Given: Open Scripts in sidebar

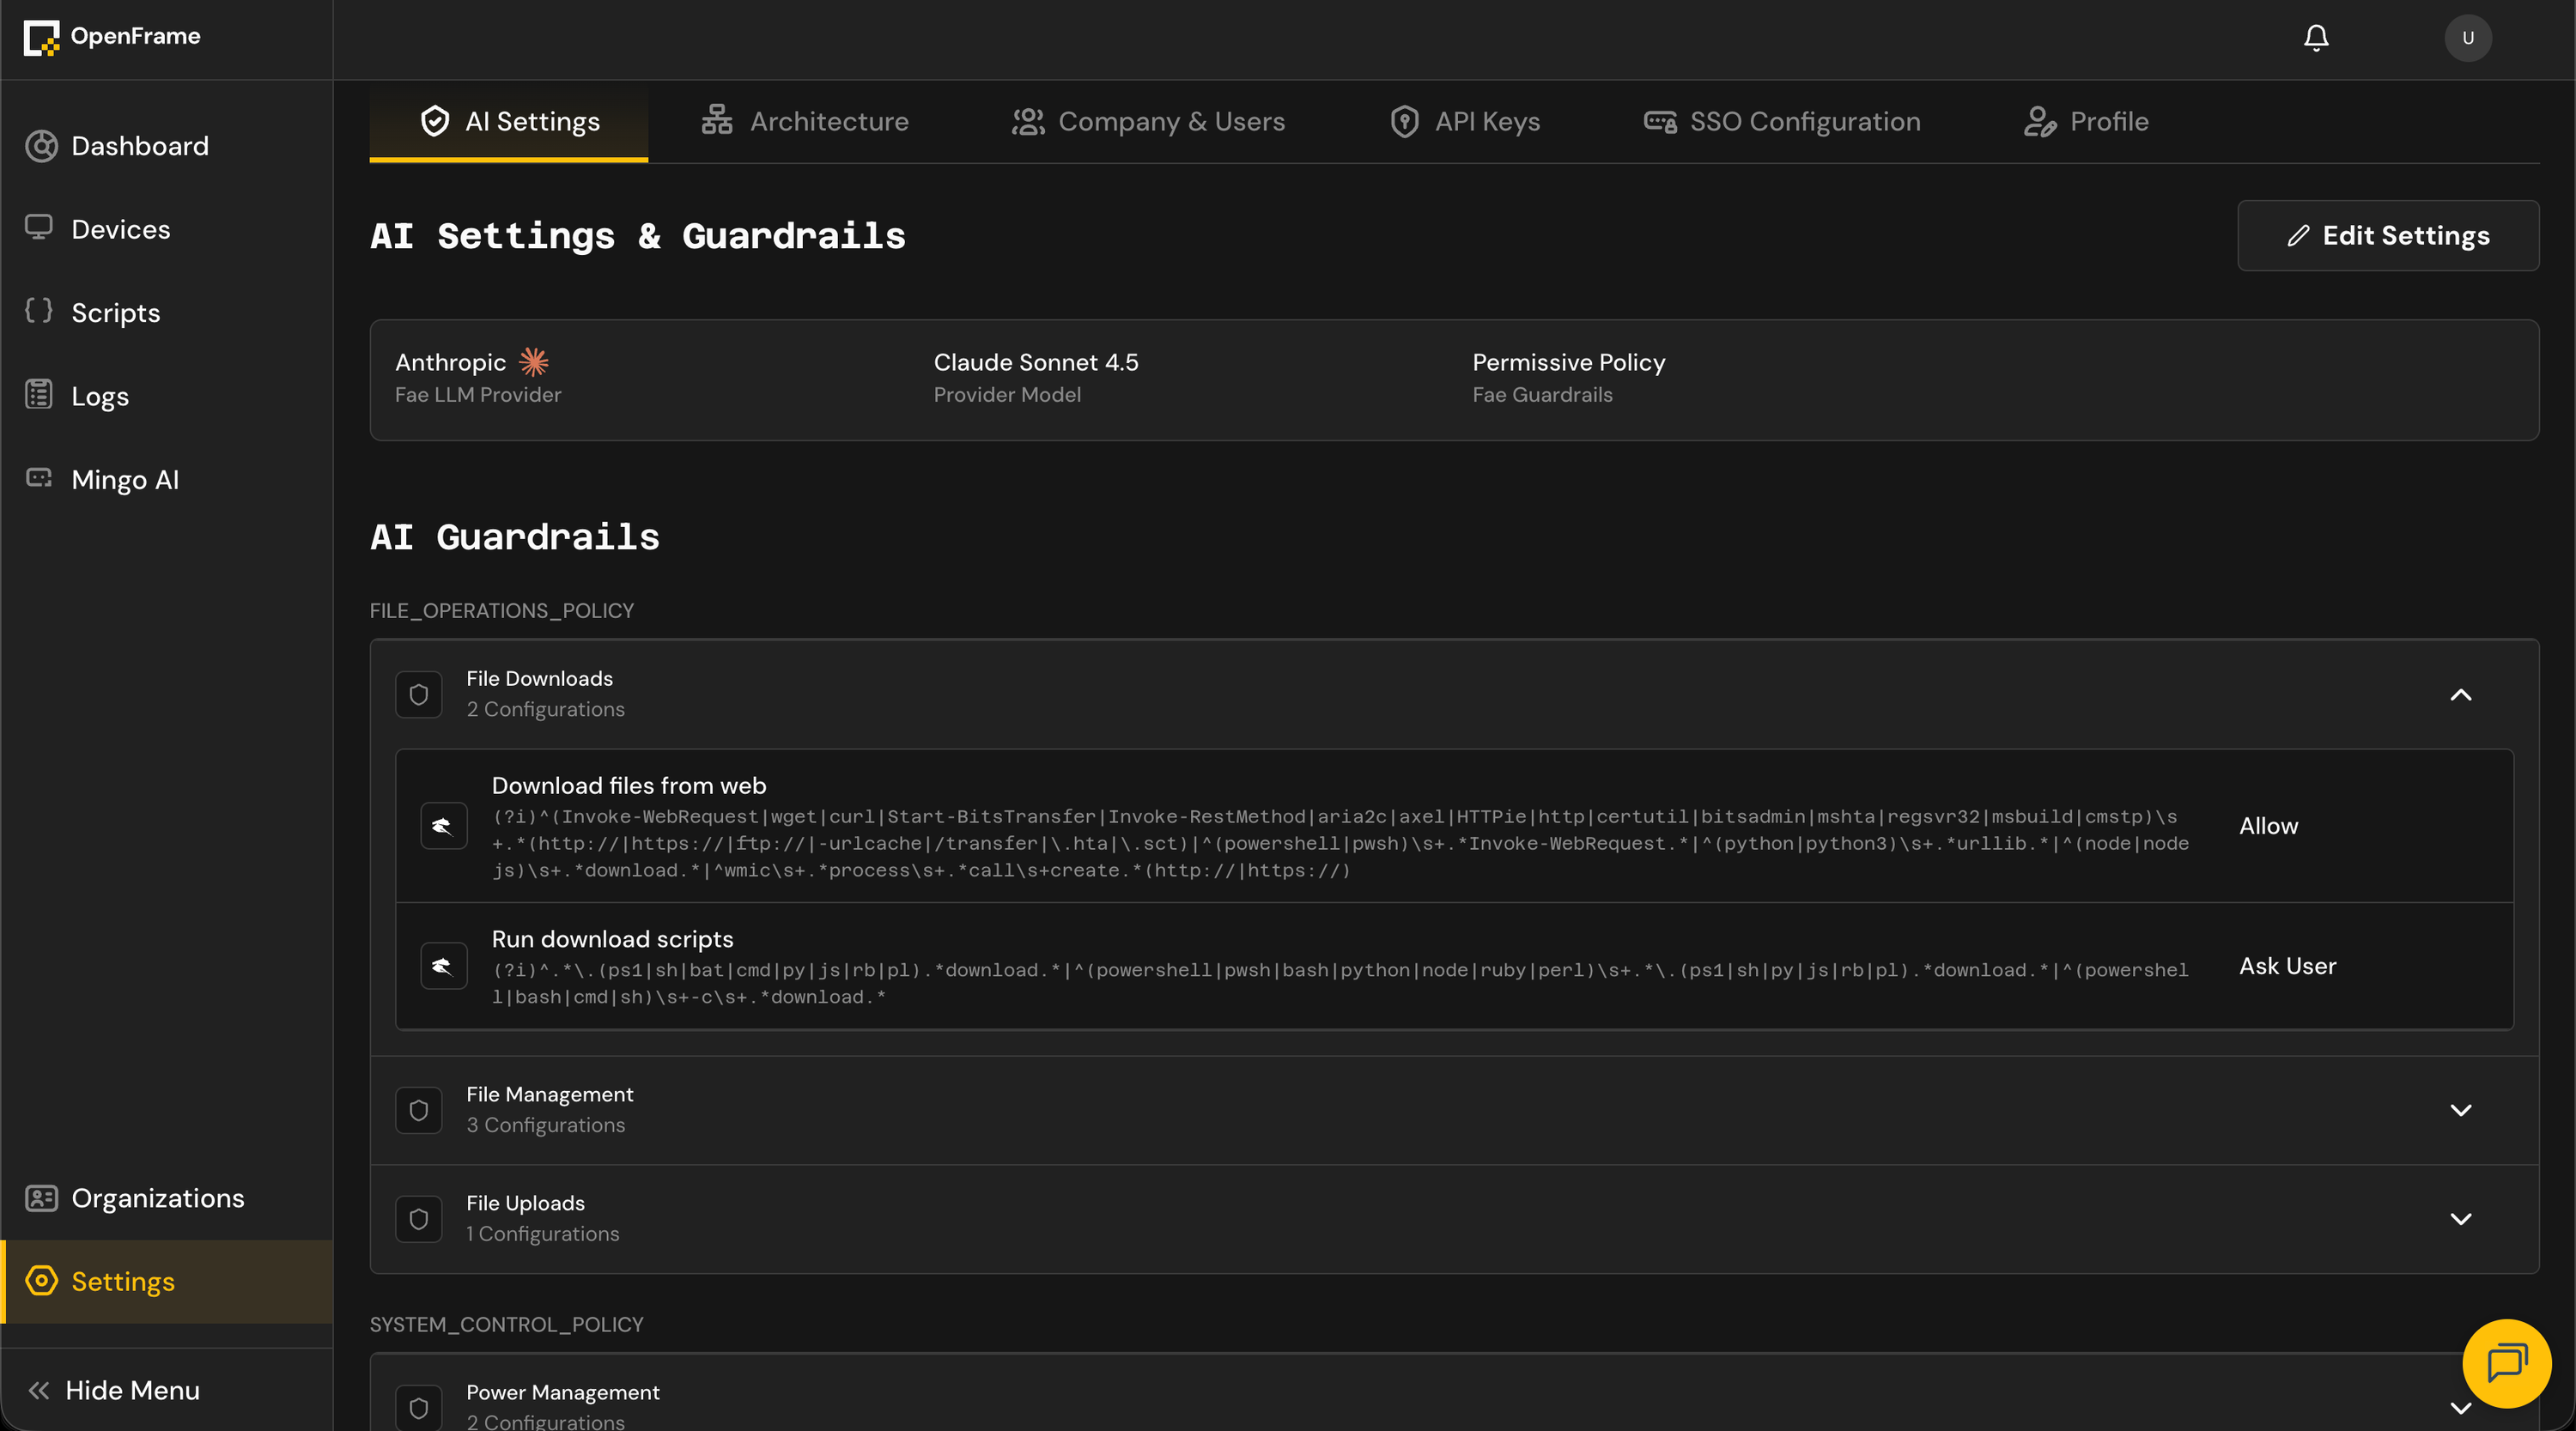Looking at the screenshot, I should coord(166,313).
